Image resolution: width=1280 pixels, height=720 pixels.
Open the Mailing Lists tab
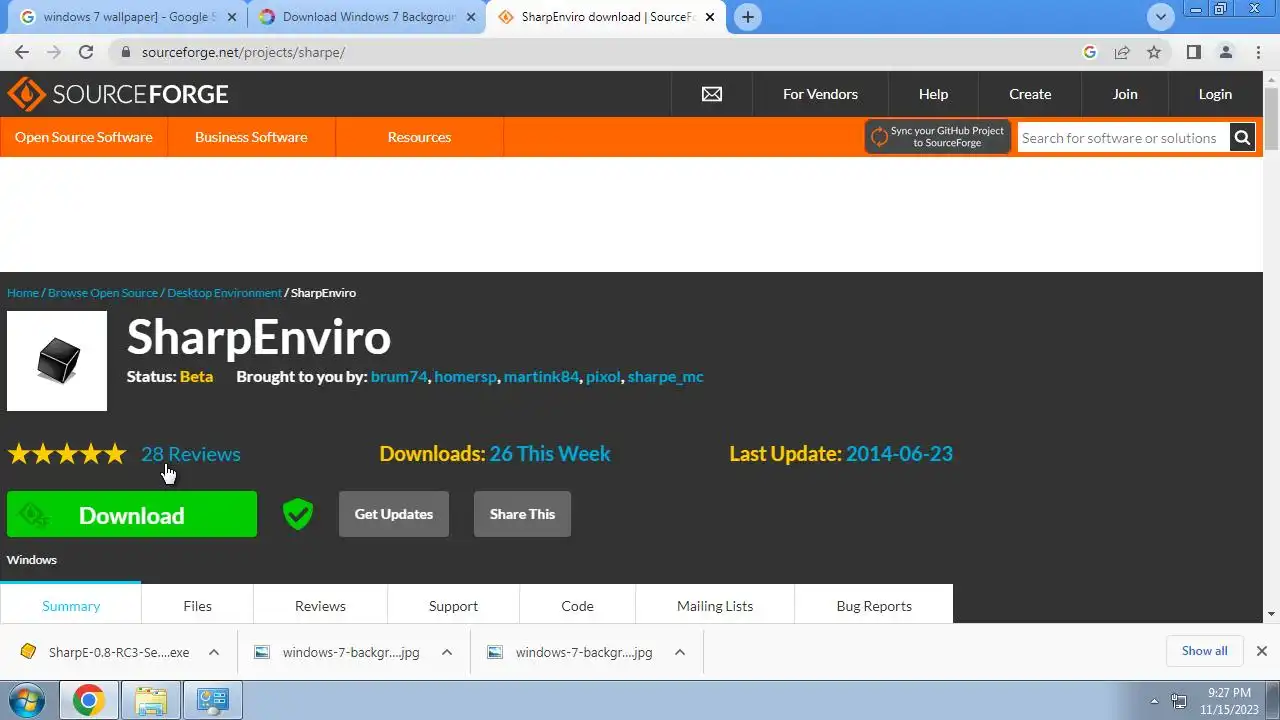click(715, 606)
